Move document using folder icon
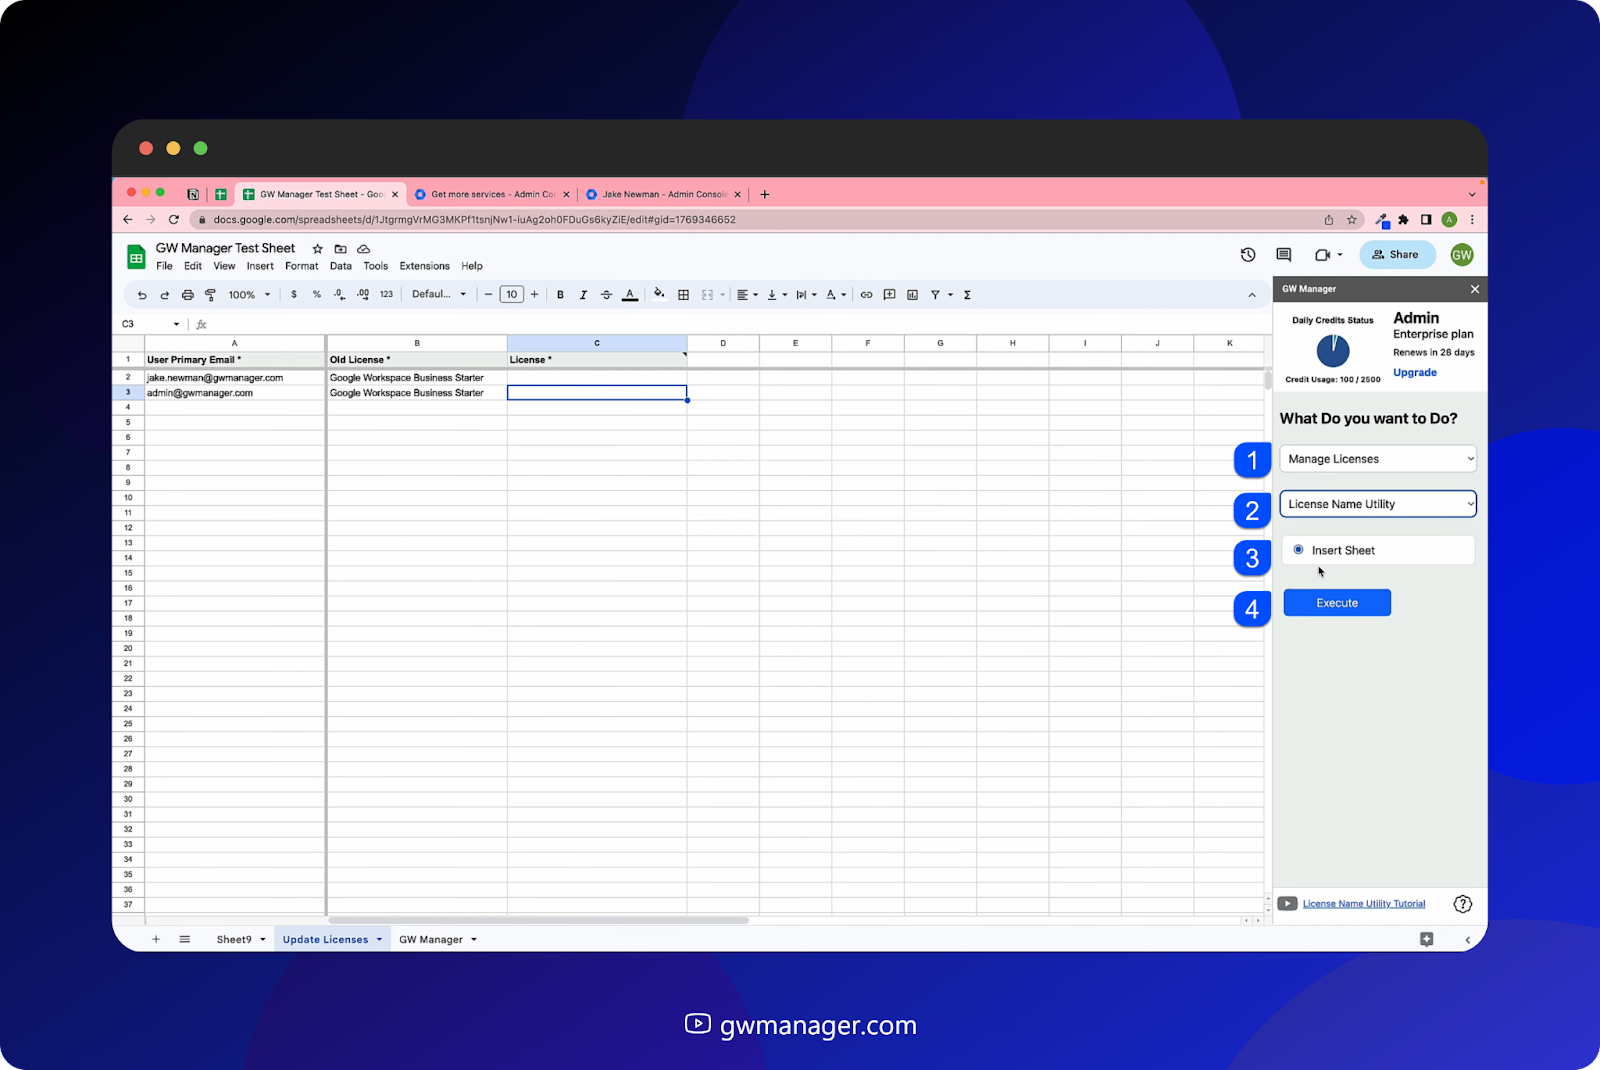 coord(340,249)
